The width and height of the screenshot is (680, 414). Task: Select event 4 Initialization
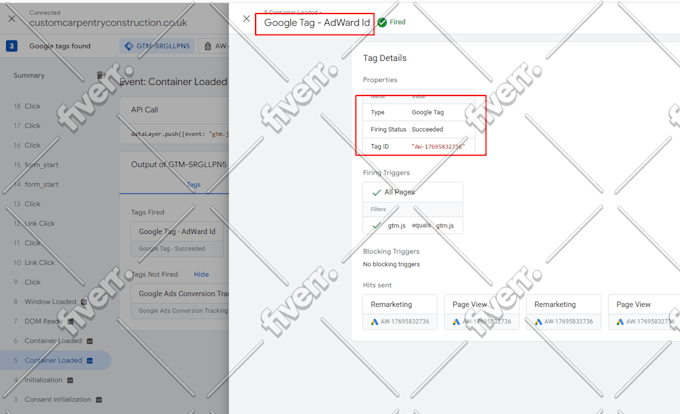click(x=38, y=380)
